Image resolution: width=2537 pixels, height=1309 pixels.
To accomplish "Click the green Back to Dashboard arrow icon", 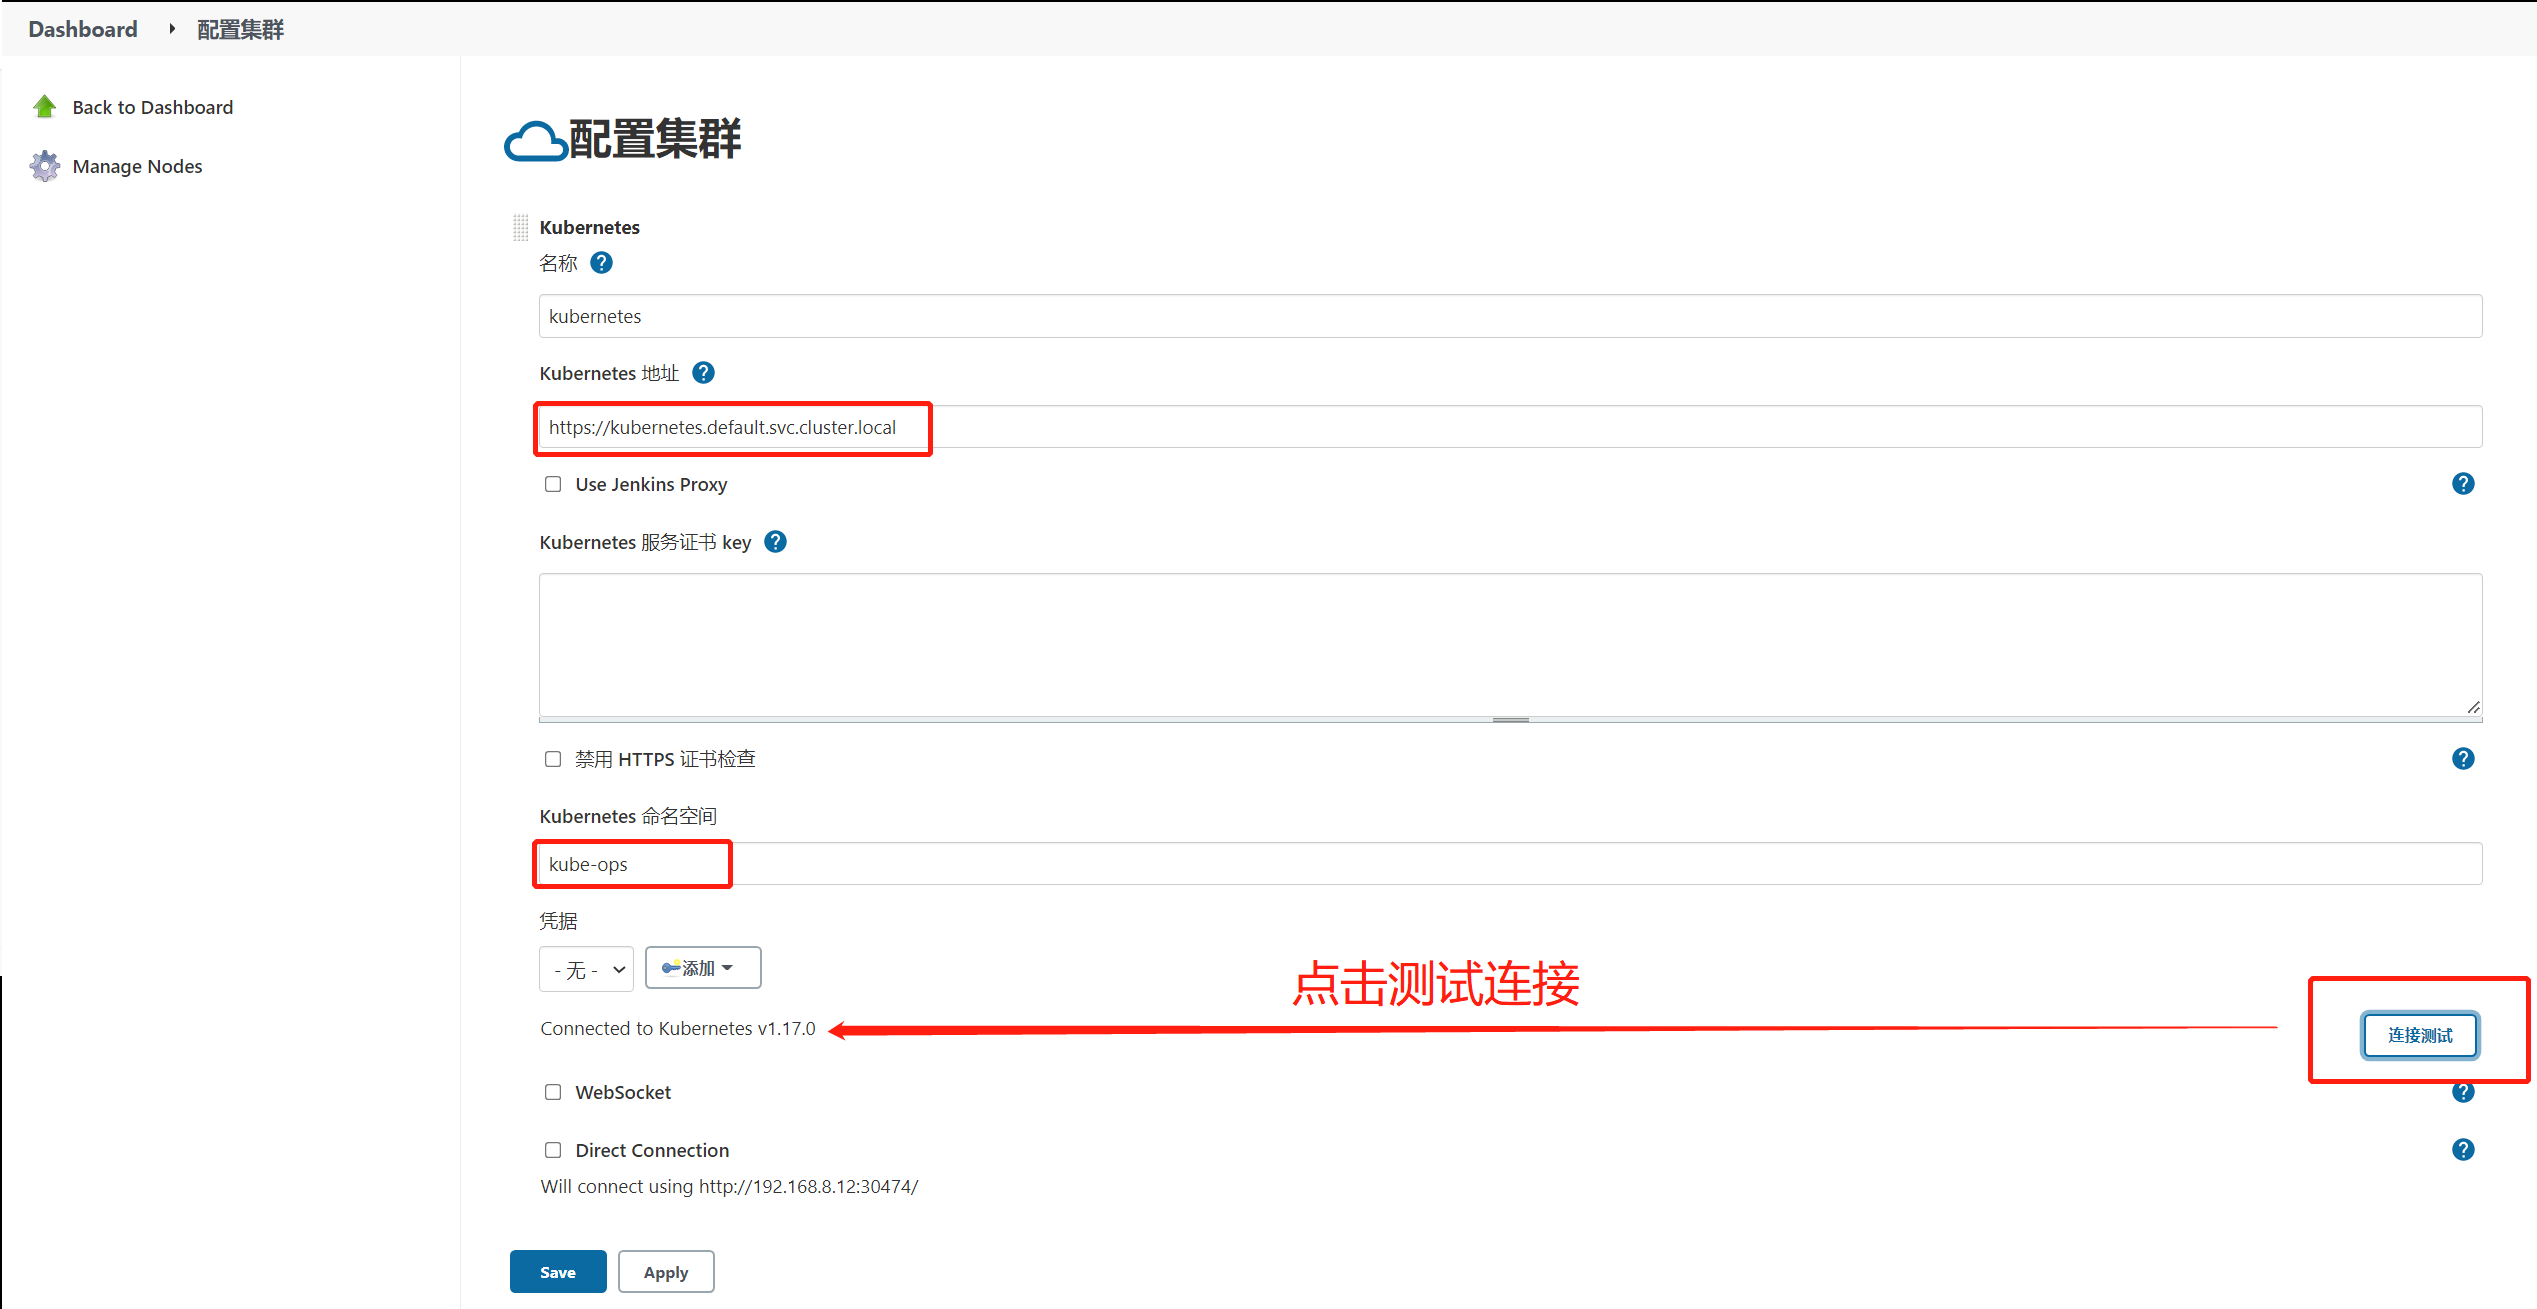I will [44, 107].
